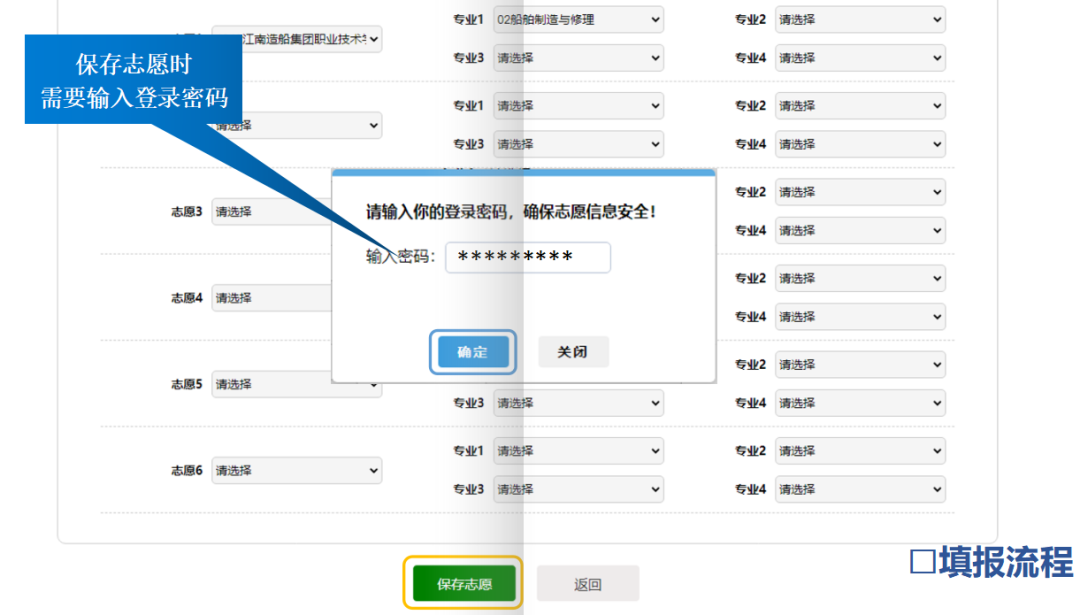Click the 志愿3 row label
Screen dimensions: 1080x615
click(187, 211)
